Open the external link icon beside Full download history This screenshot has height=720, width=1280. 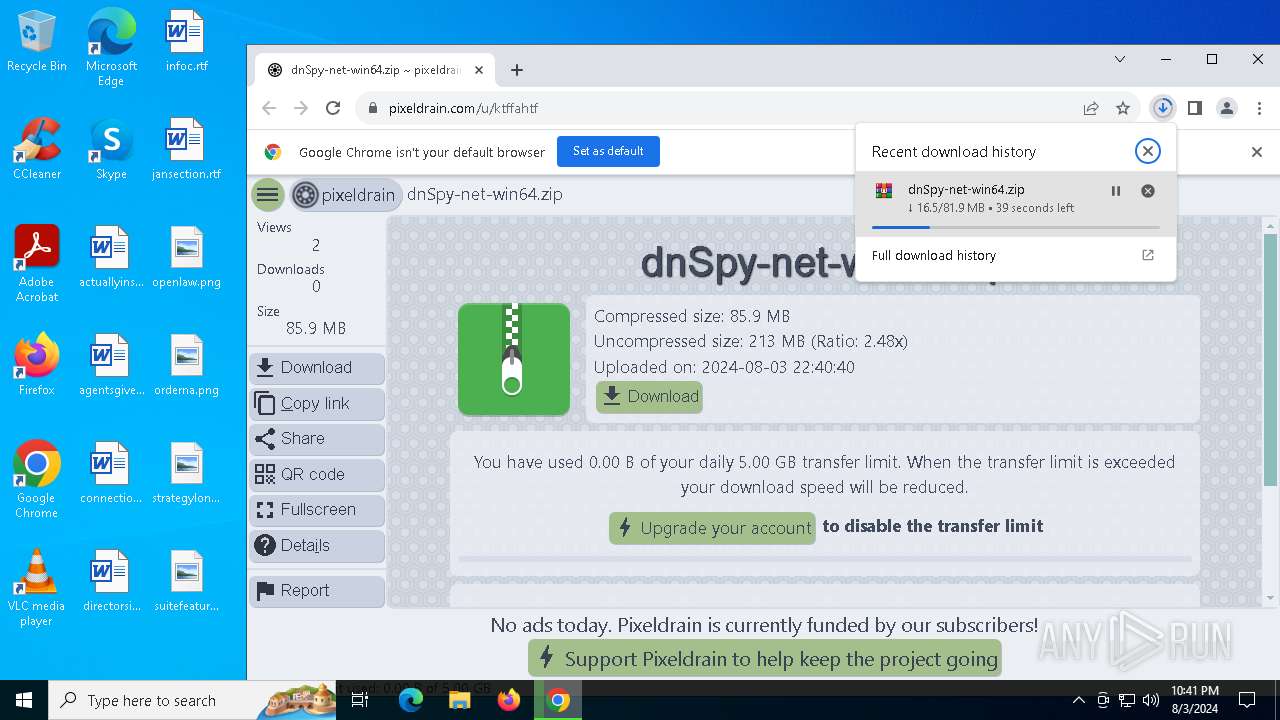[1148, 255]
